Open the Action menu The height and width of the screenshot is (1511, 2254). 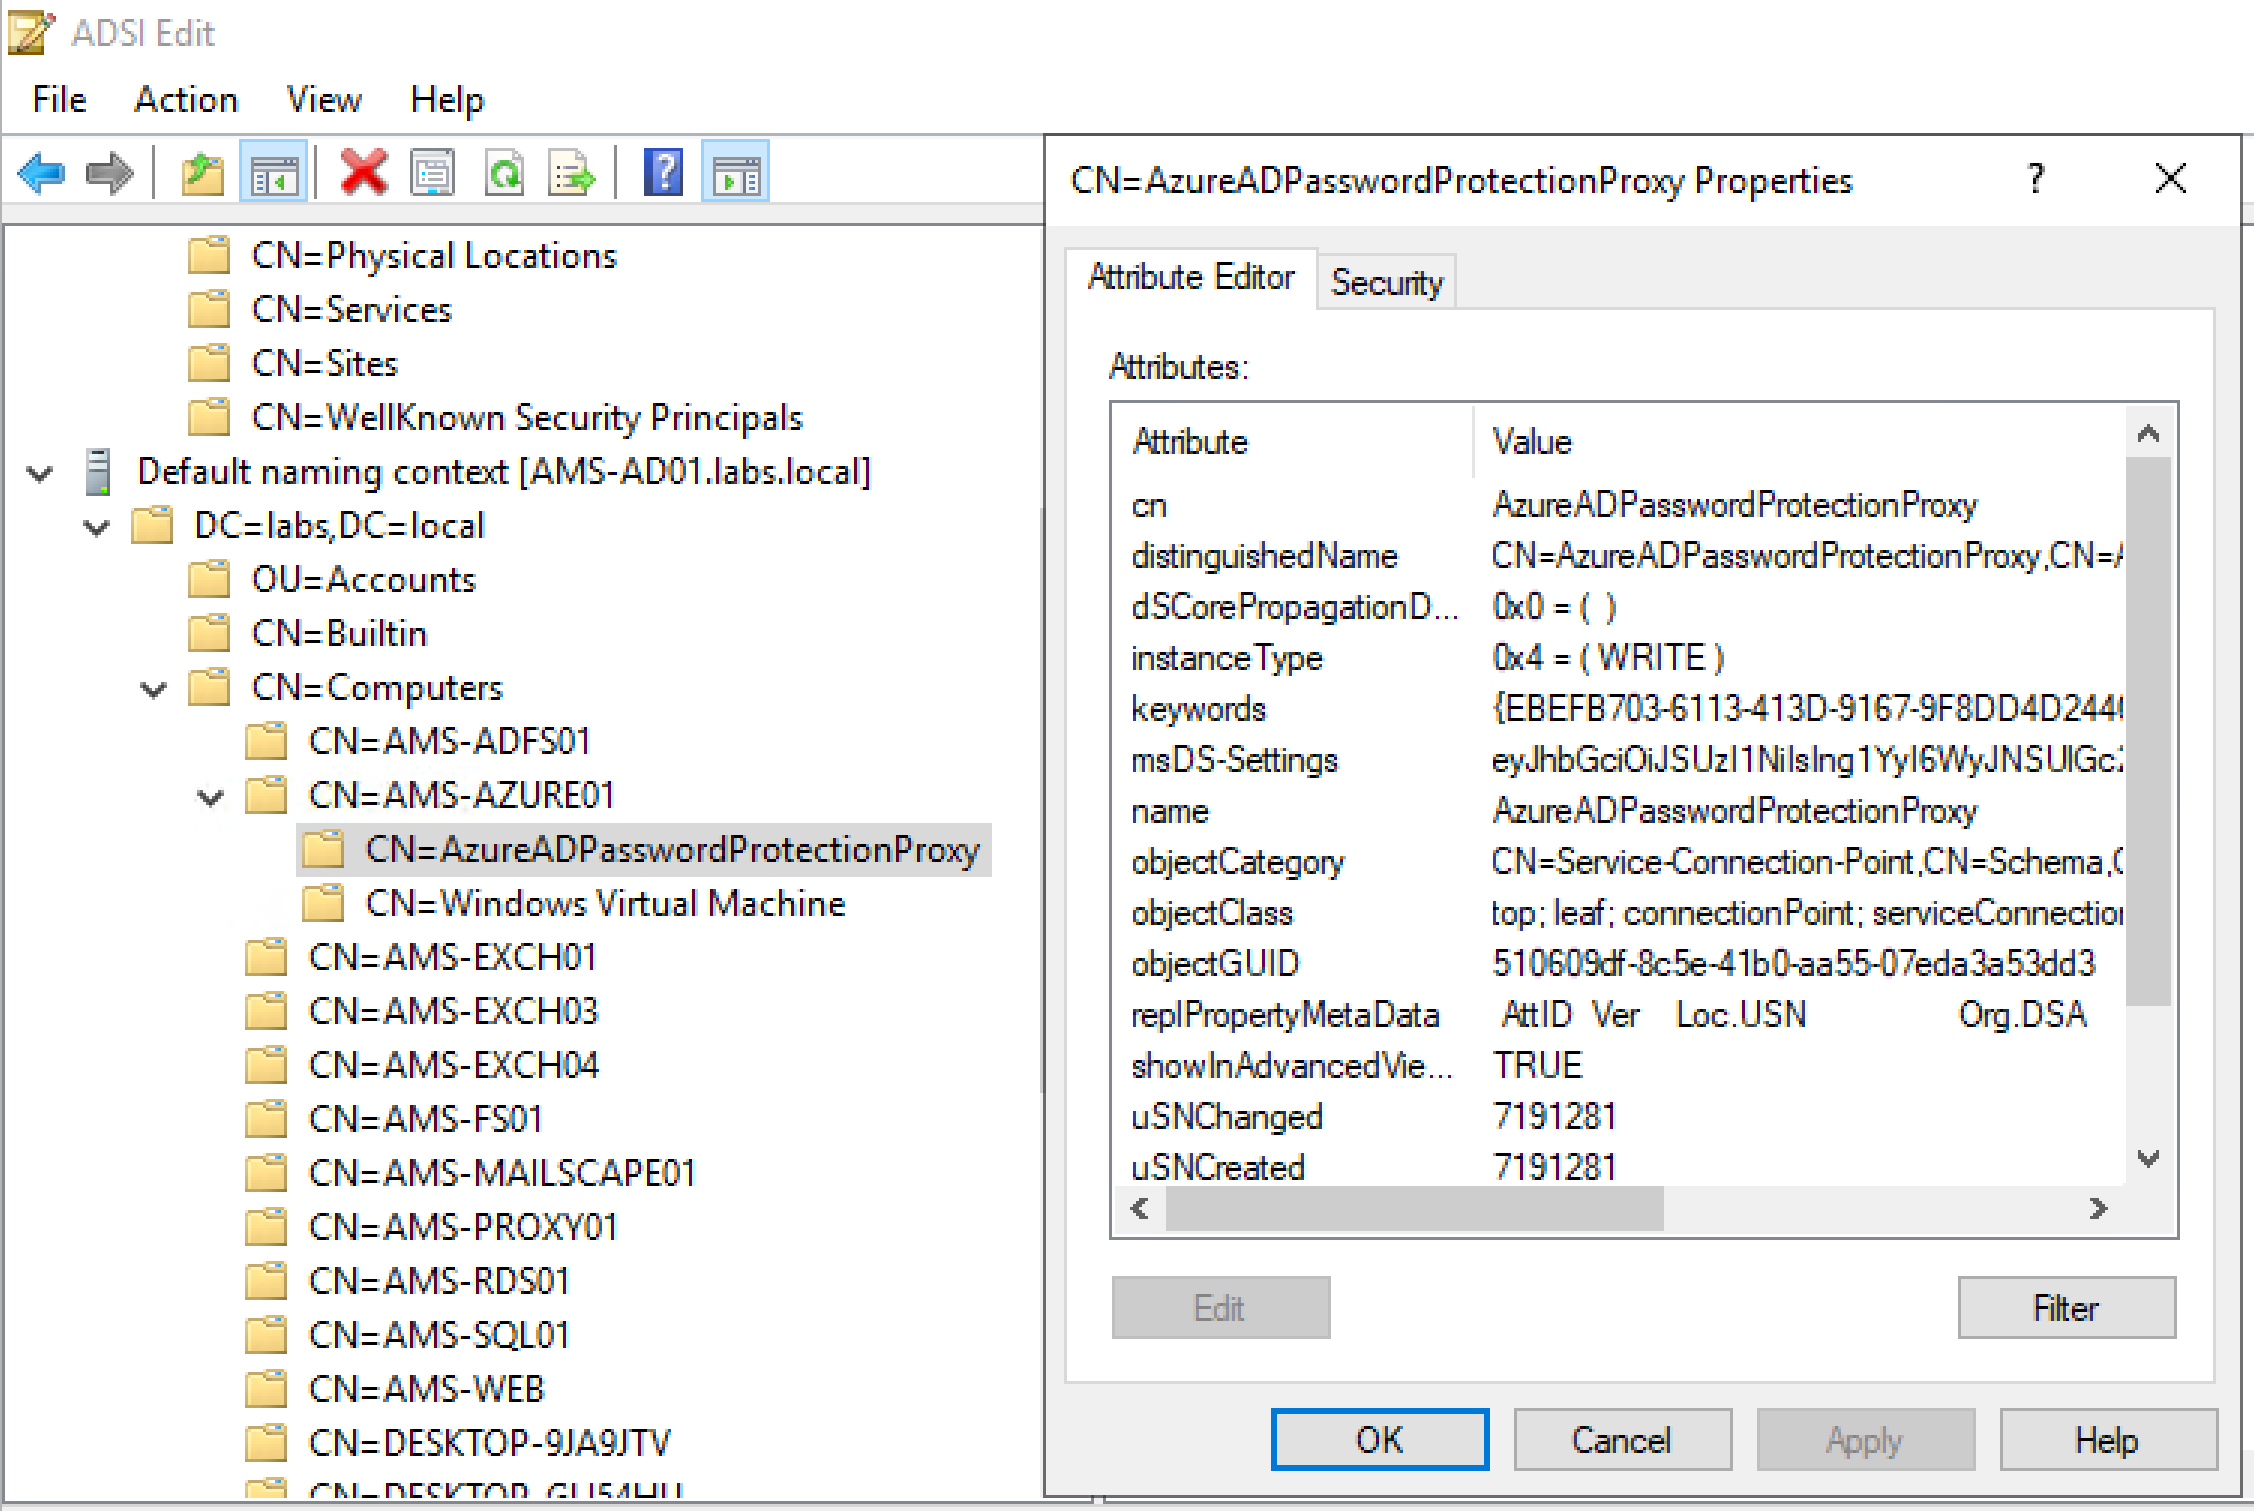point(185,99)
